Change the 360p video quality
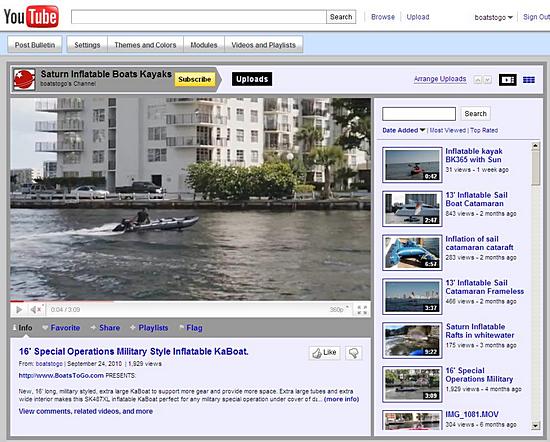Image resolution: width=550 pixels, height=442 pixels. (x=339, y=309)
